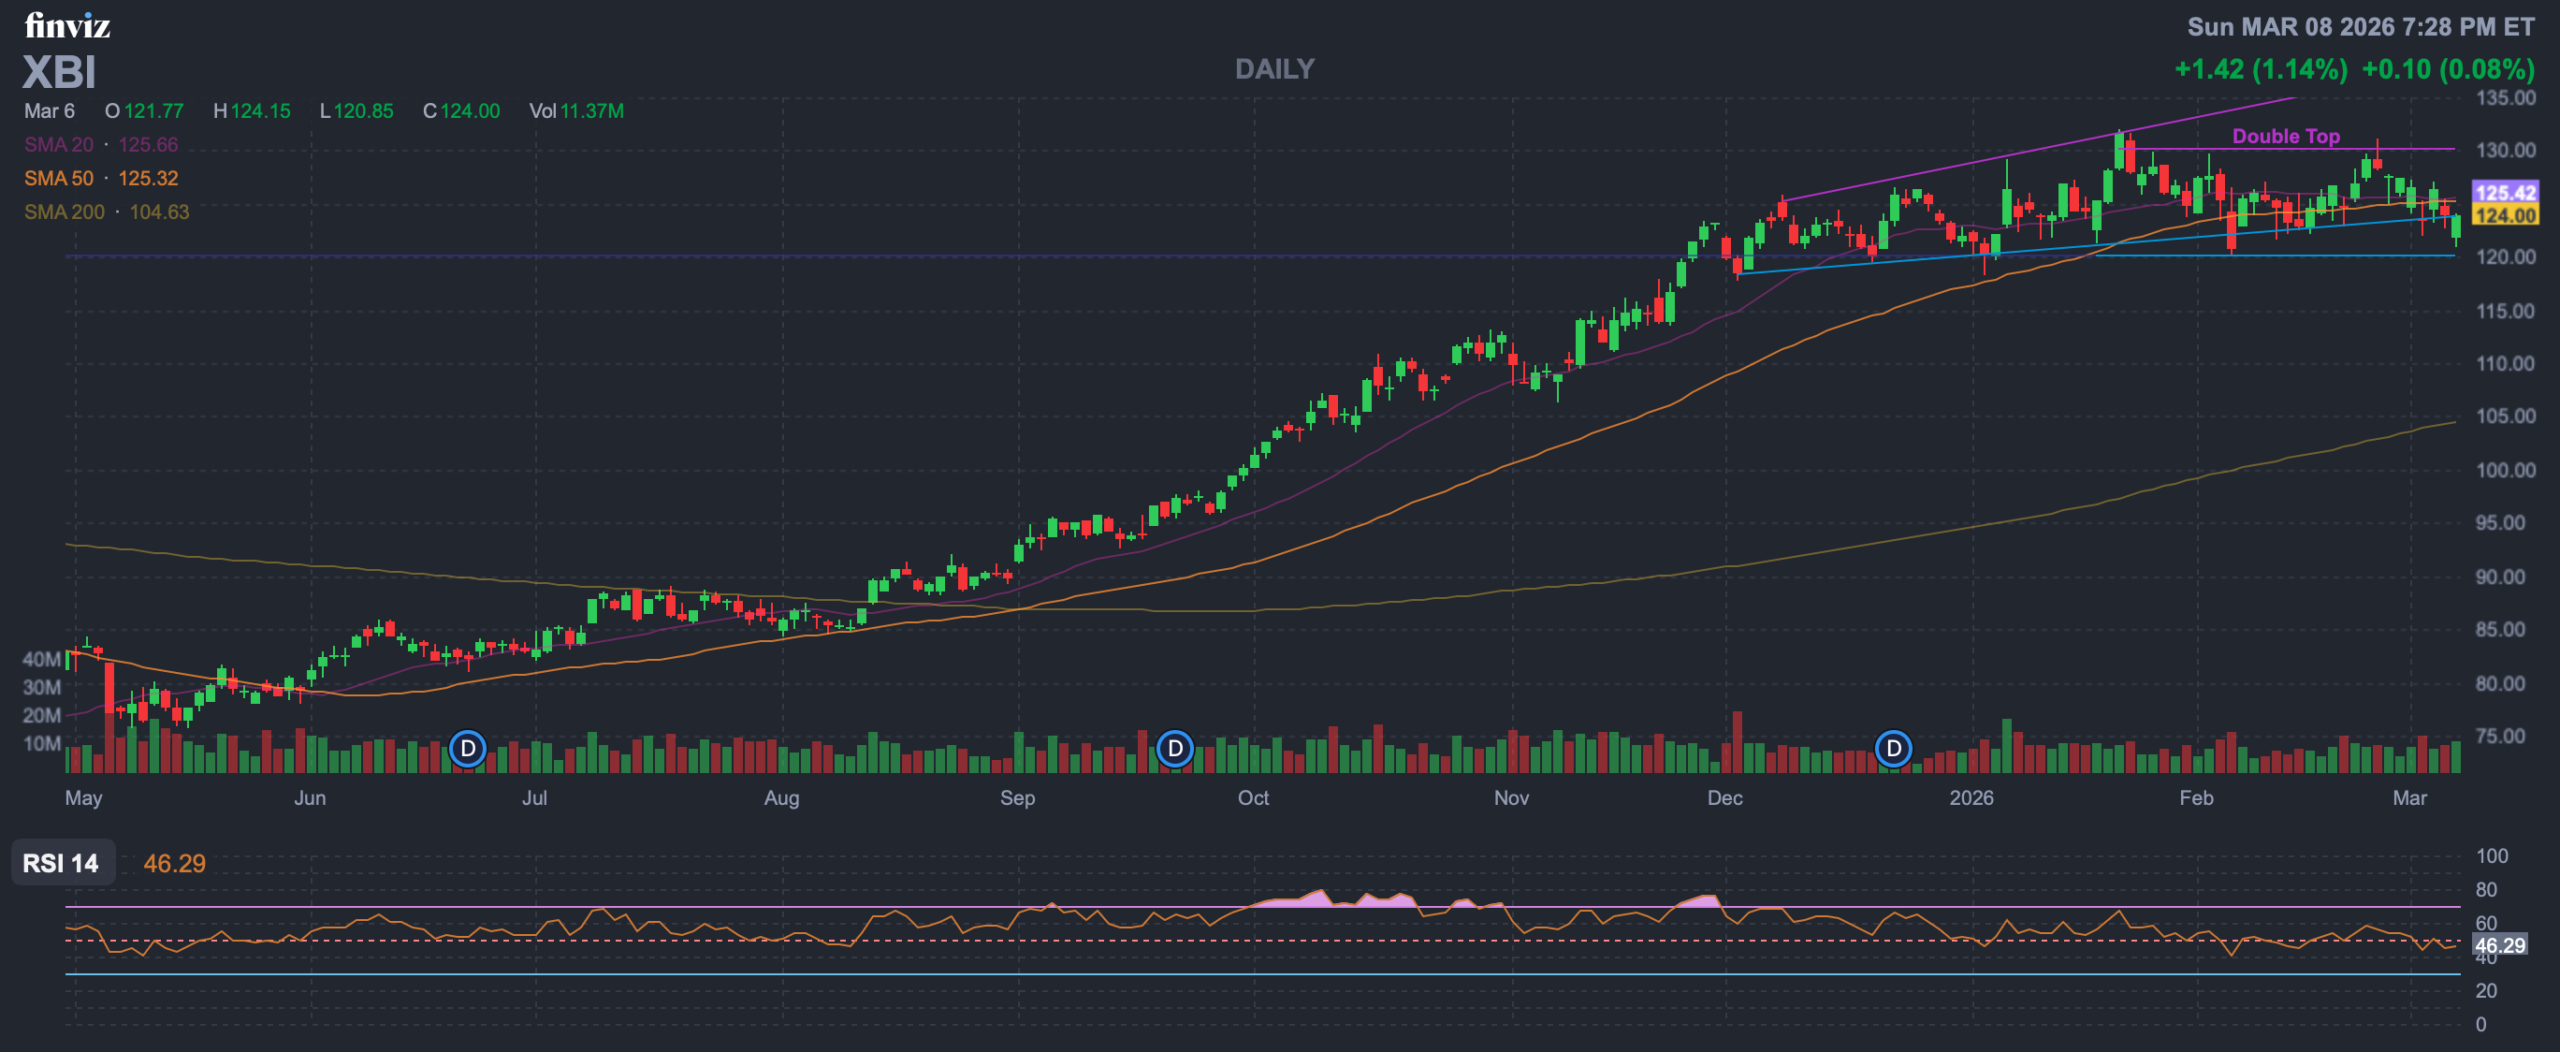Click the +0.10 (0.08%) change value
The height and width of the screenshot is (1052, 2560).
point(2448,69)
